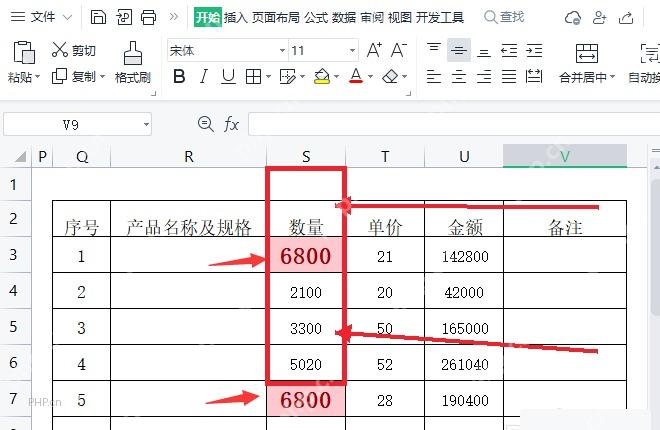Click cell containing 142800
660x430 pixels.
point(464,255)
